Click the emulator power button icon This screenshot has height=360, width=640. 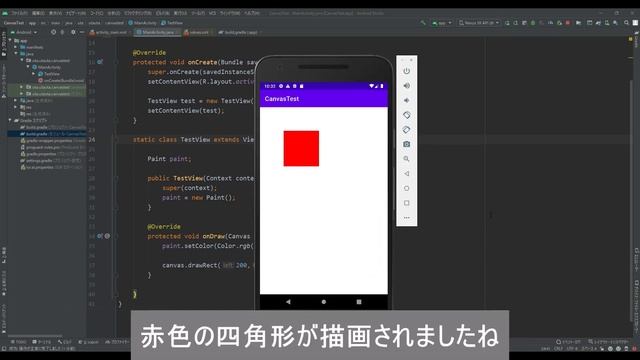click(407, 71)
